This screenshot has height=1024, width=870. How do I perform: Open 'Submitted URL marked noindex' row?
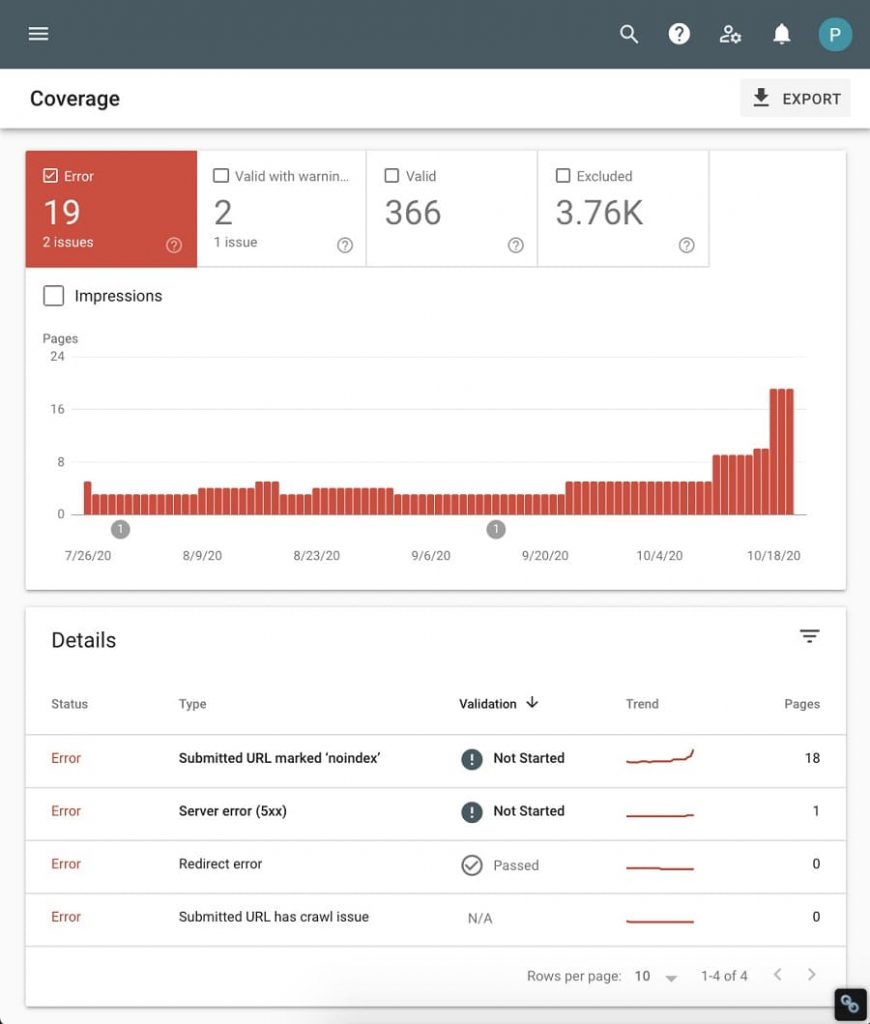(279, 758)
